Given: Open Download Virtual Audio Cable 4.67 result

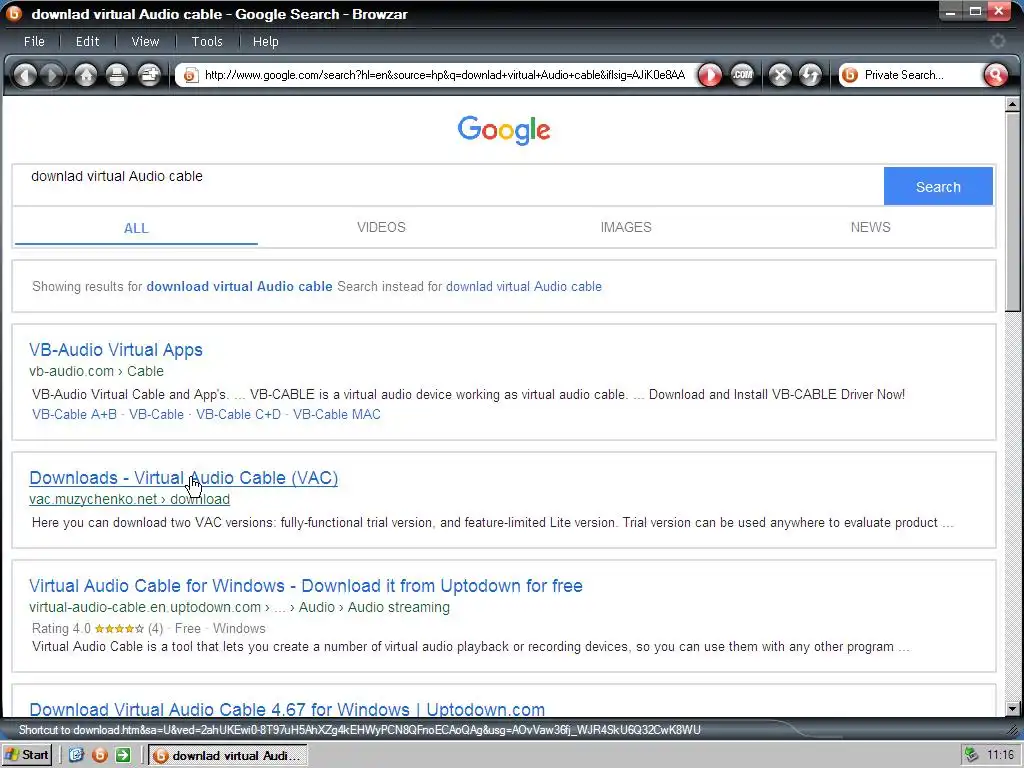Looking at the screenshot, I should tap(287, 709).
